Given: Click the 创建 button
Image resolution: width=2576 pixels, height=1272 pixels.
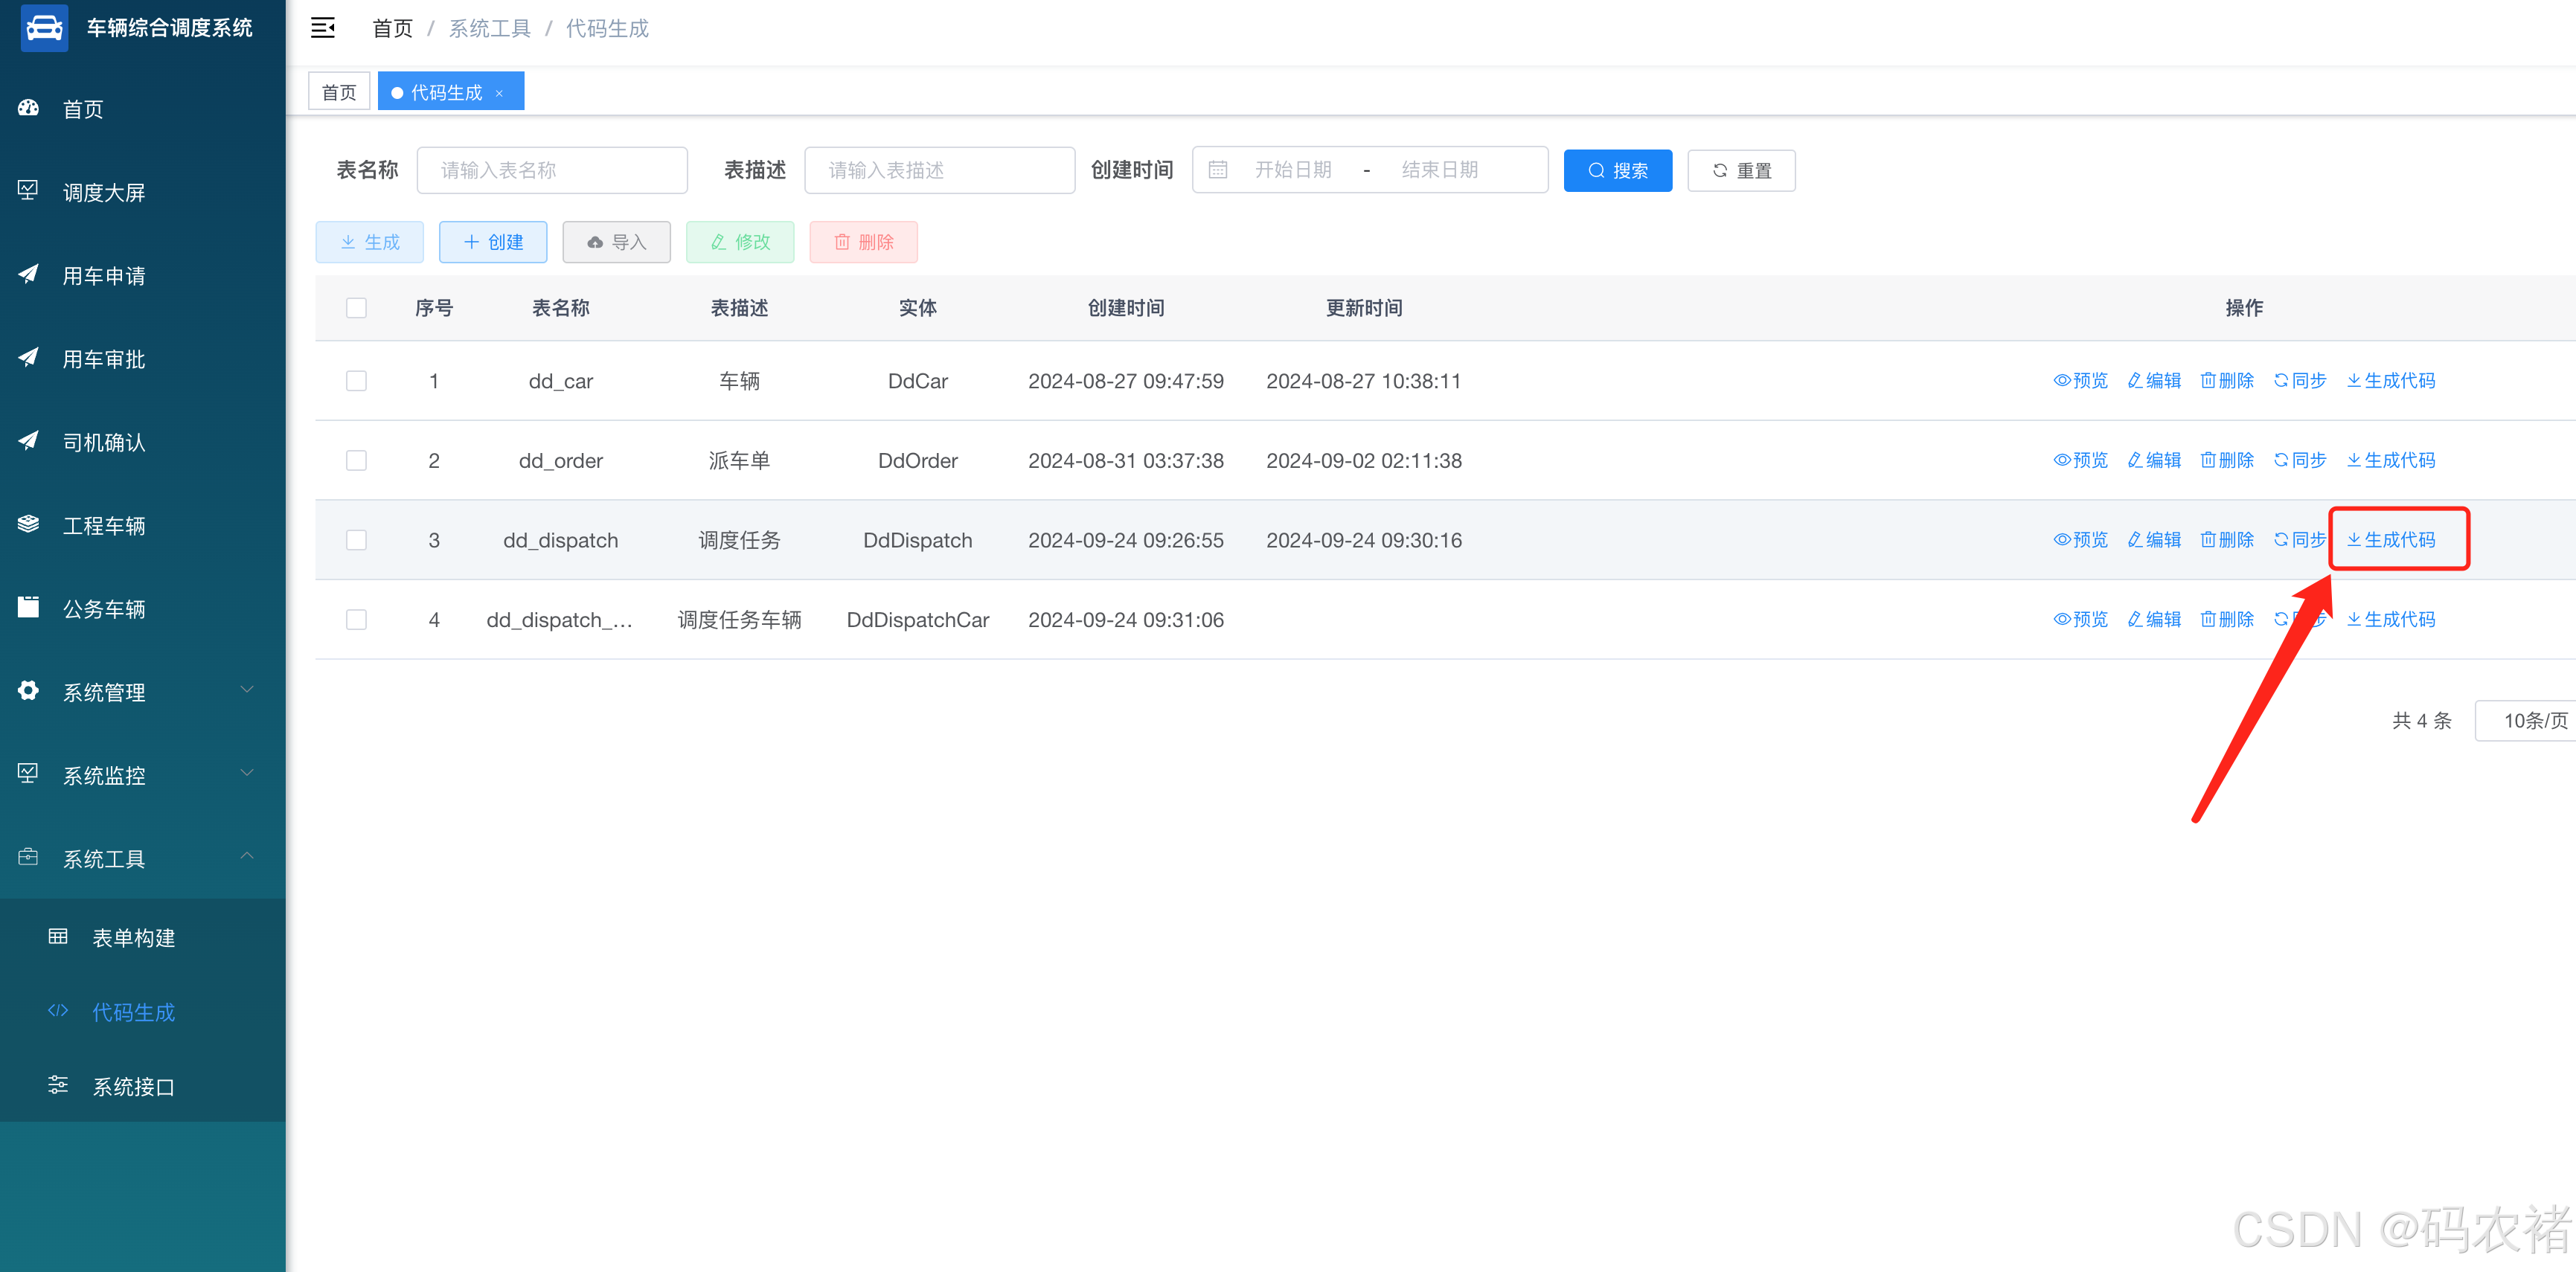Looking at the screenshot, I should point(493,242).
